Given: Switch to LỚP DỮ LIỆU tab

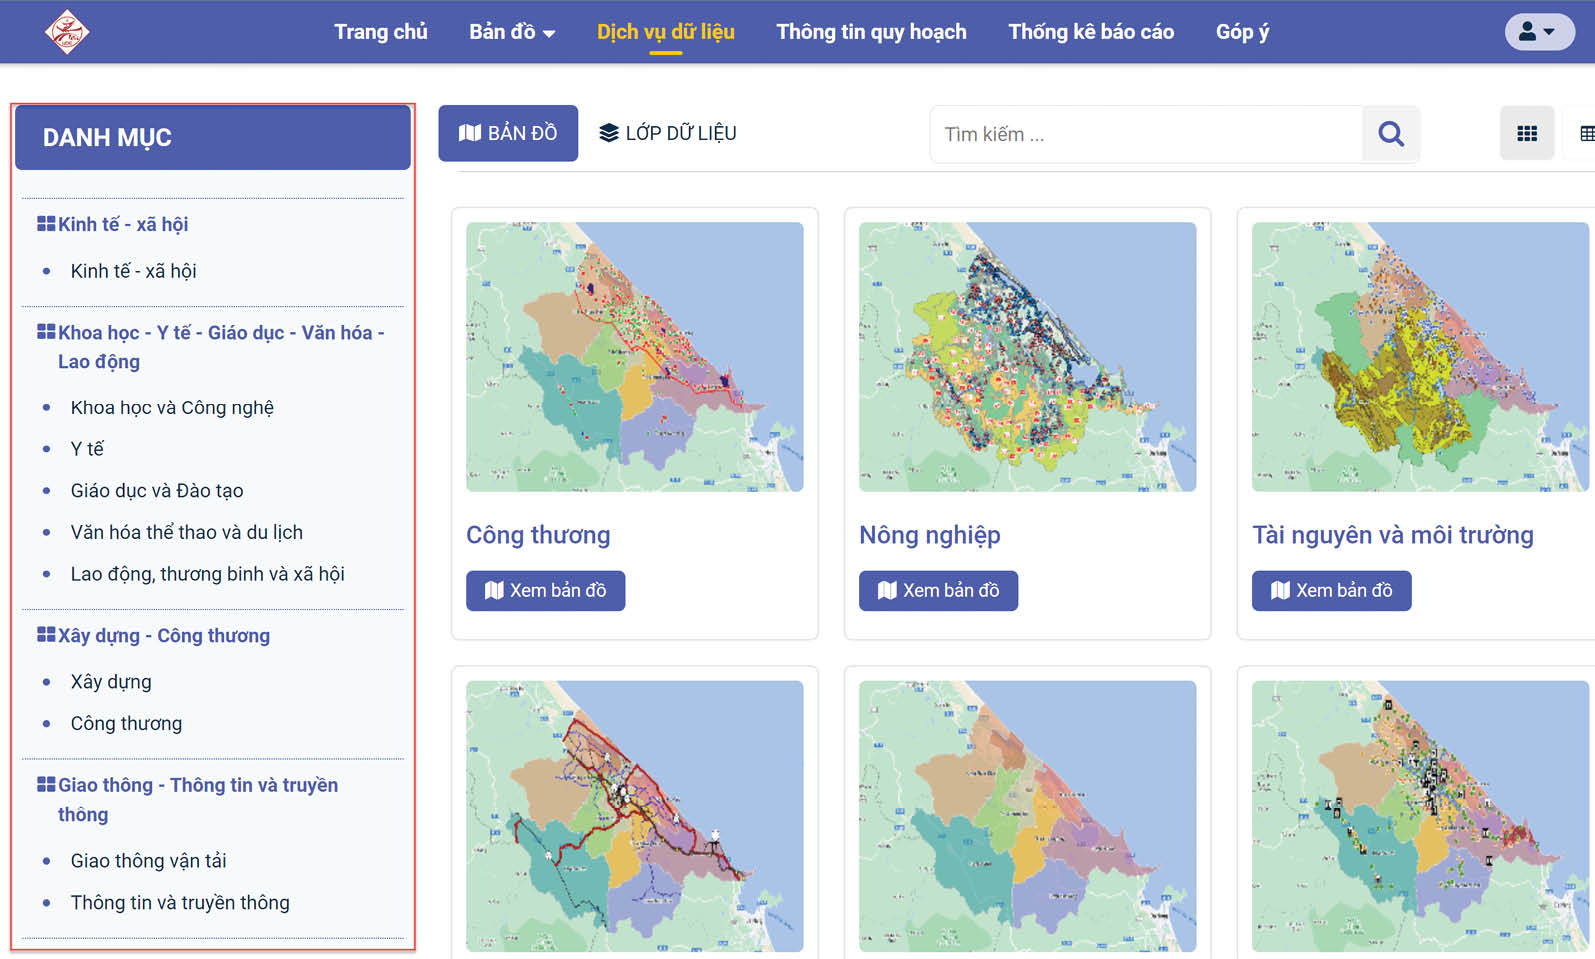Looking at the screenshot, I should (x=668, y=133).
